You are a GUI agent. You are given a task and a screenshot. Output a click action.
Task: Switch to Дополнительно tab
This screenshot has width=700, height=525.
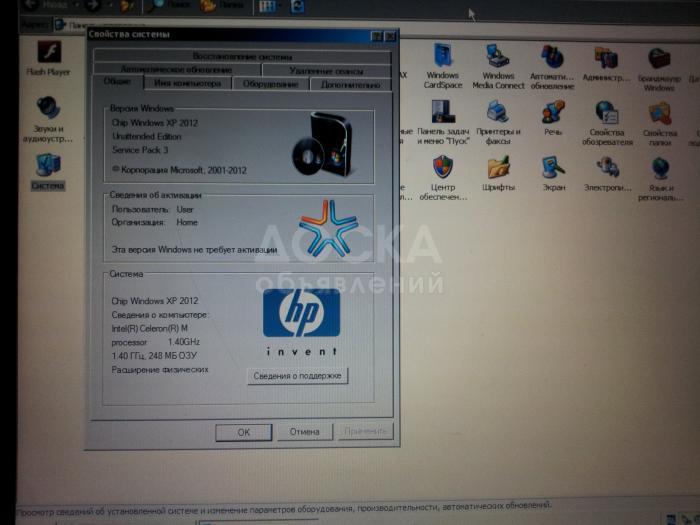(351, 84)
